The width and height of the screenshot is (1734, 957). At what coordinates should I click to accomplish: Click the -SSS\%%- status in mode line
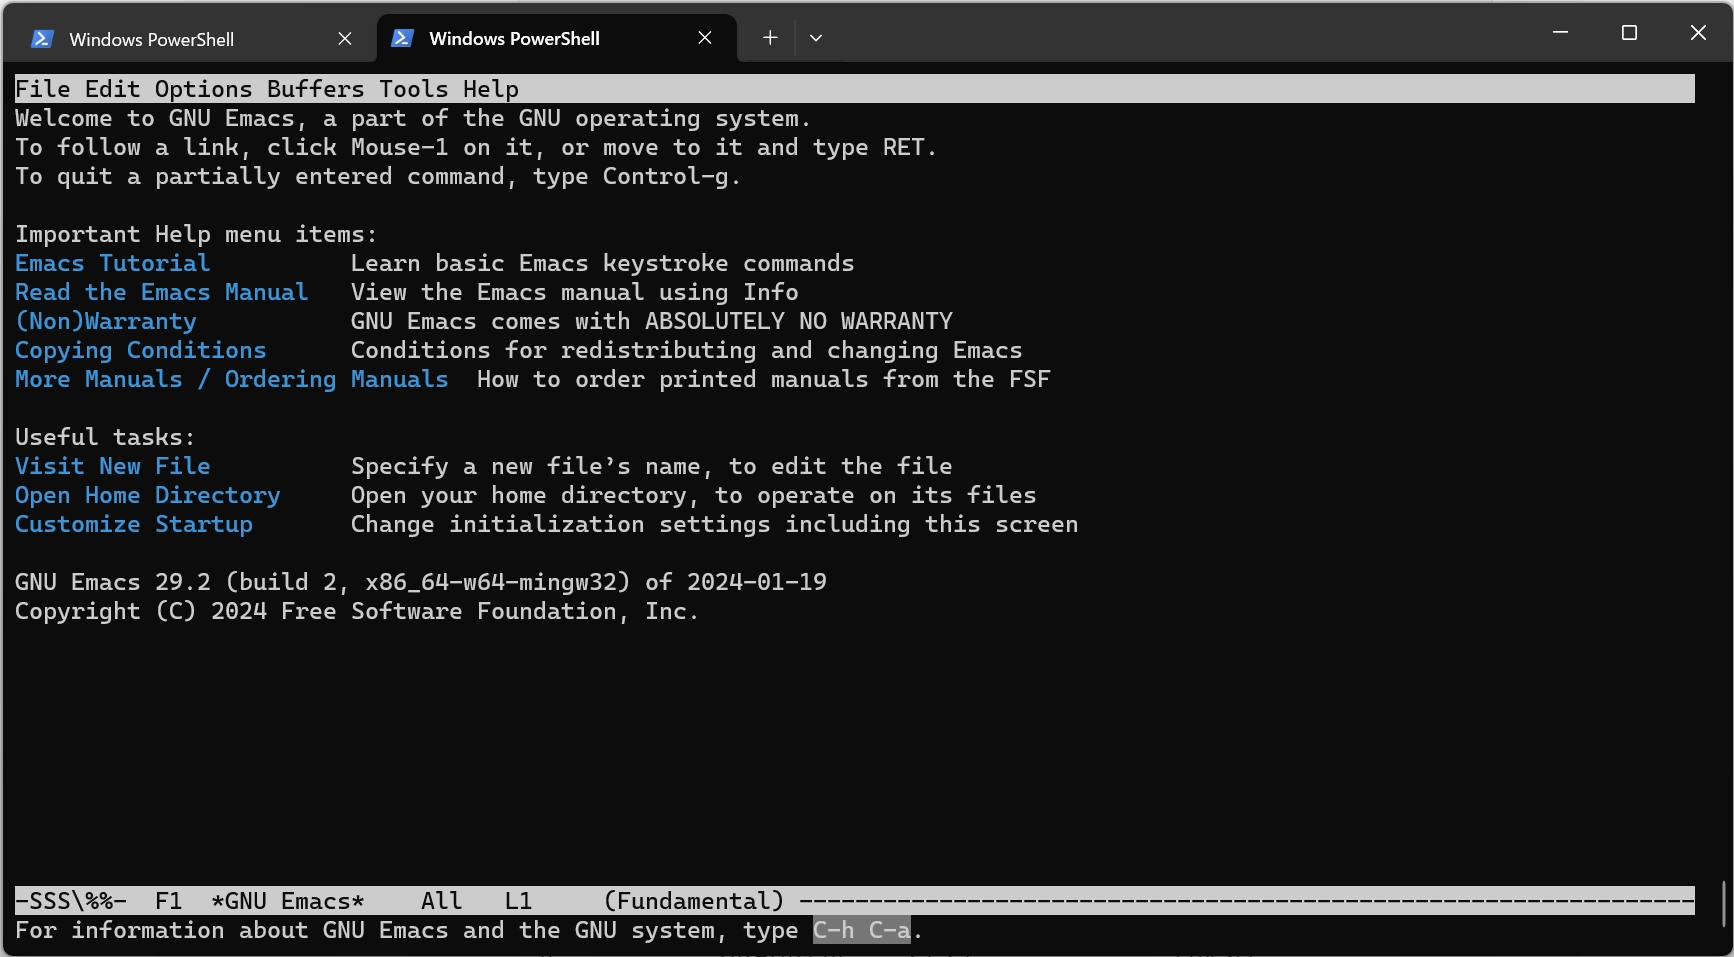[71, 901]
